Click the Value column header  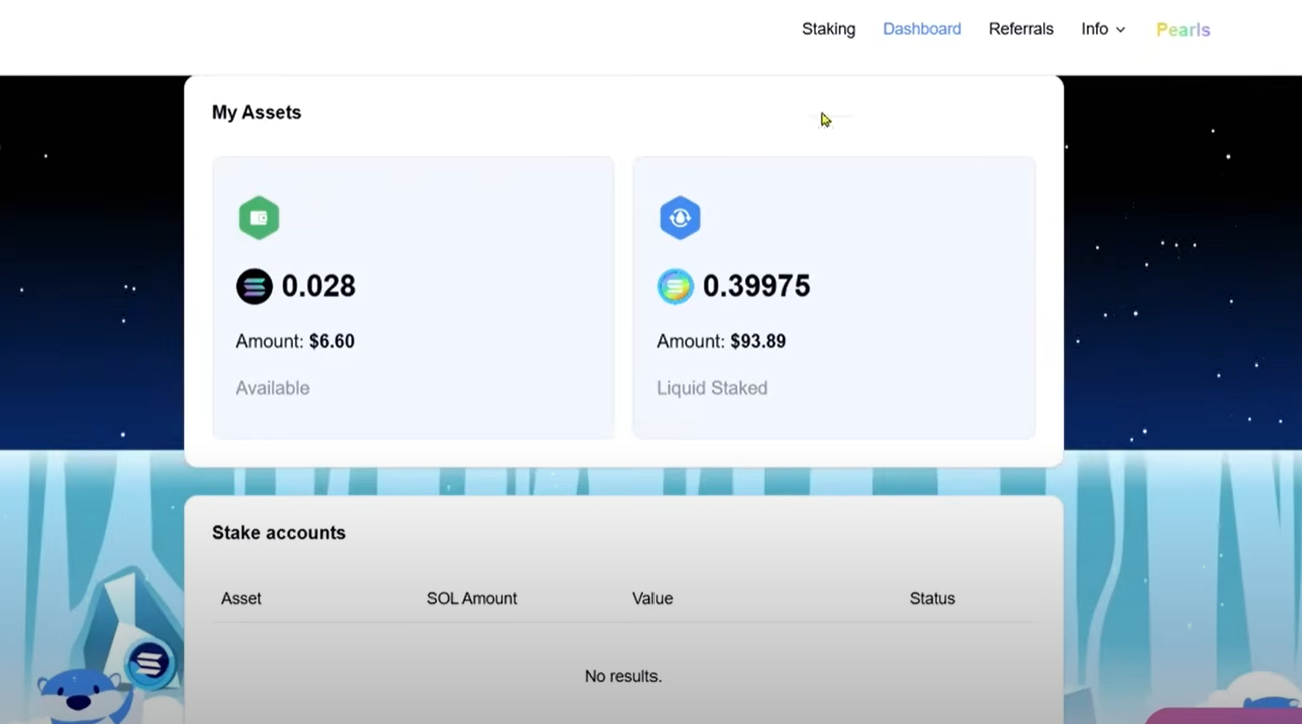pos(652,598)
